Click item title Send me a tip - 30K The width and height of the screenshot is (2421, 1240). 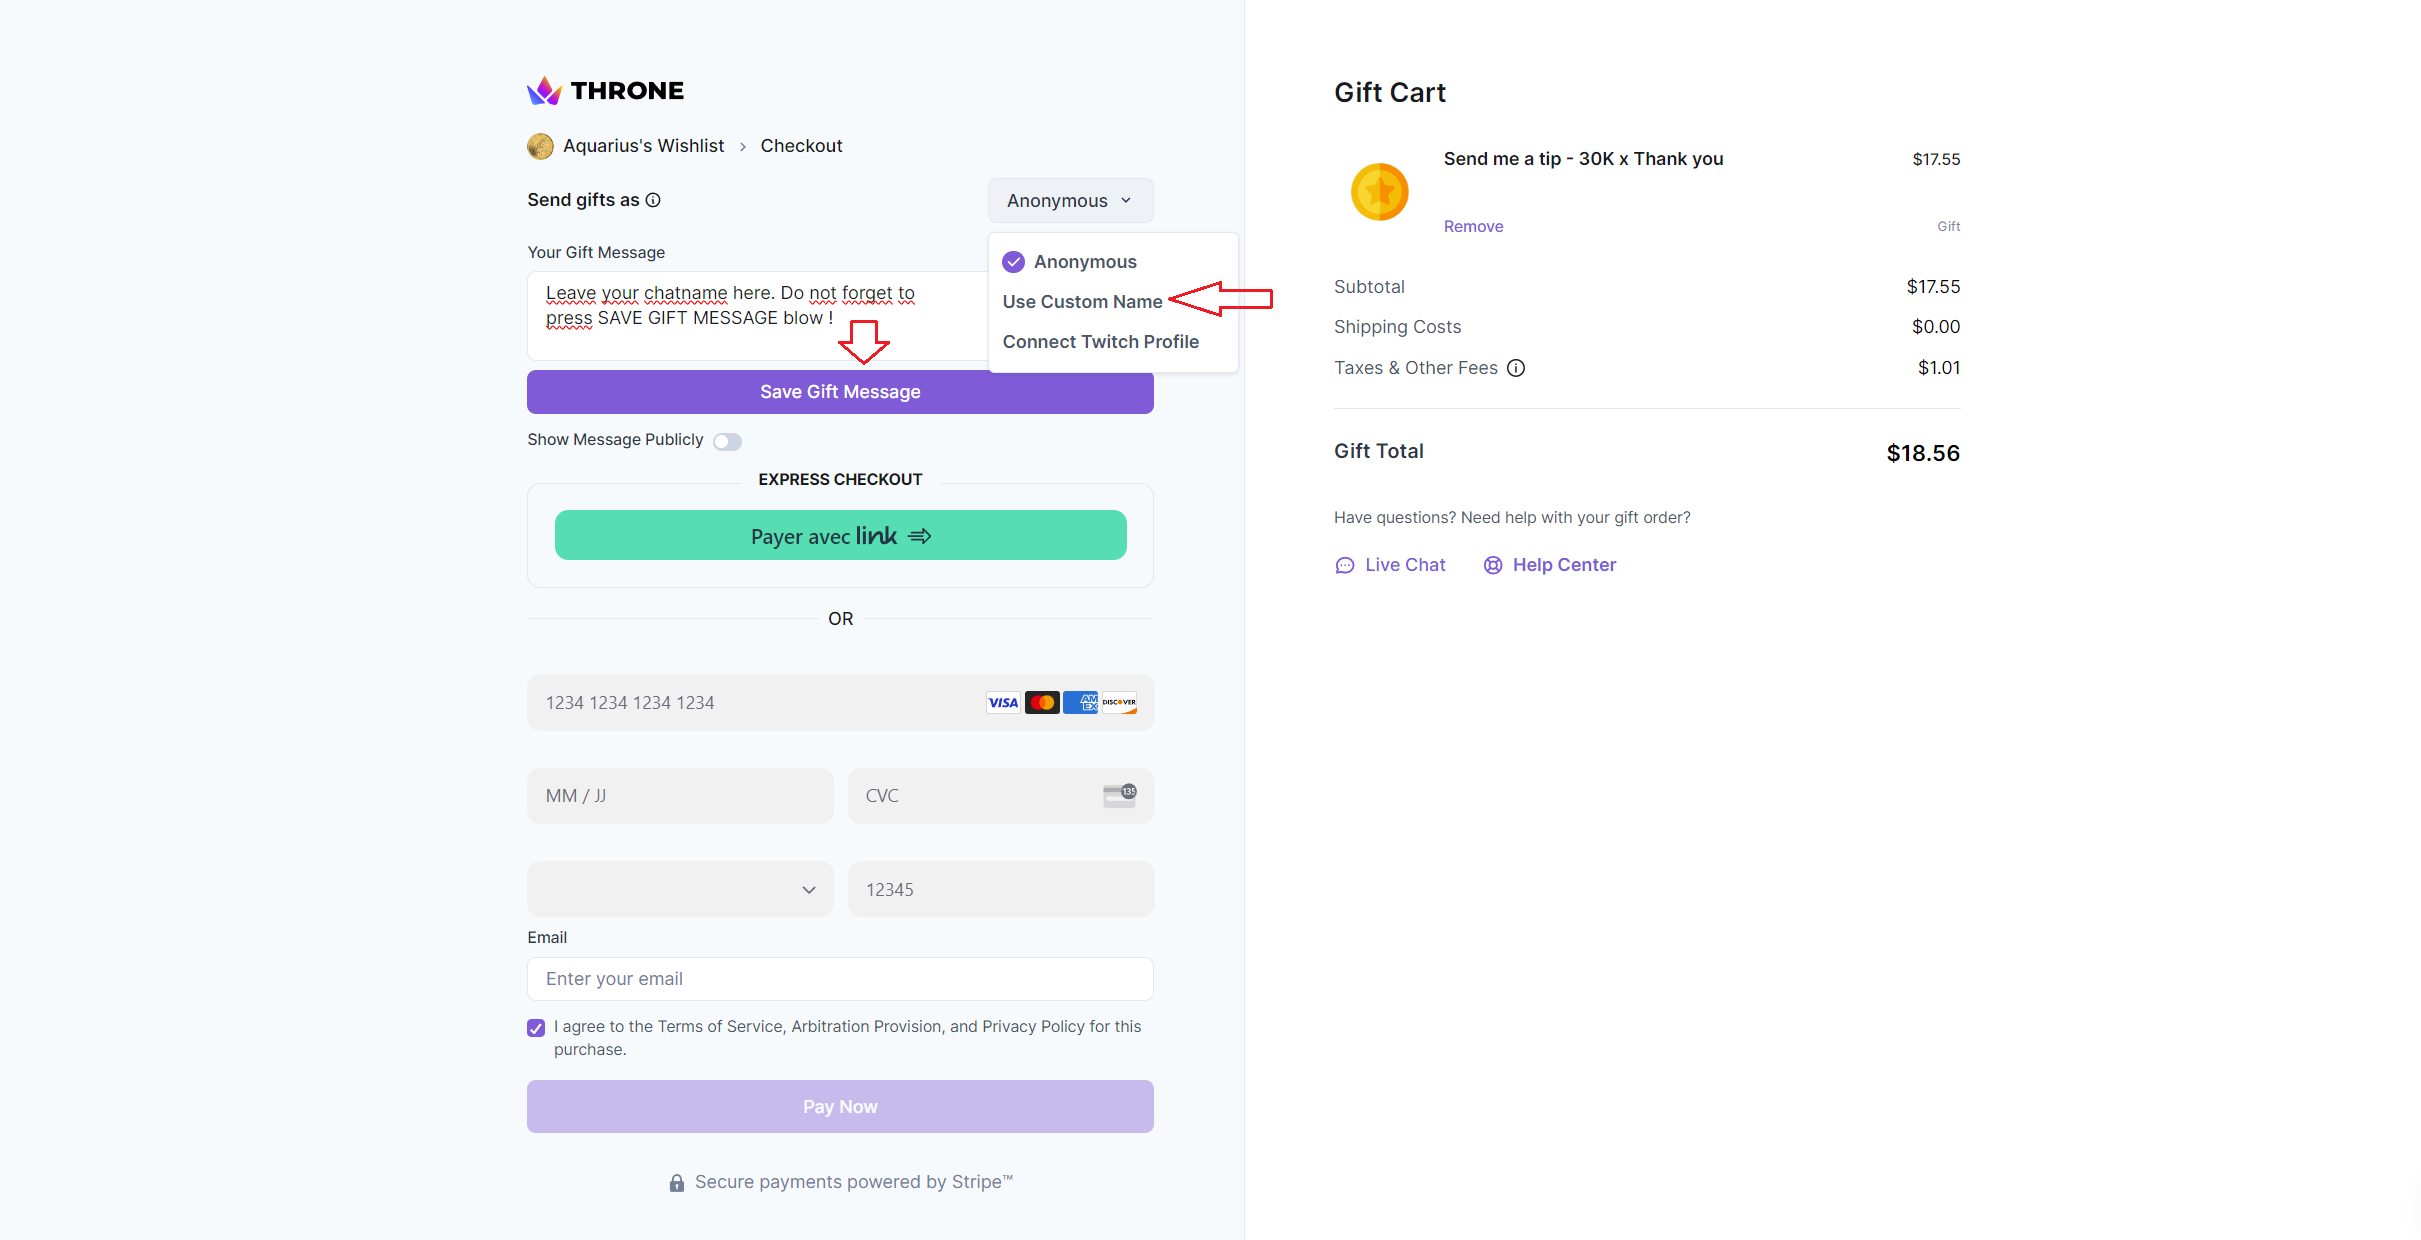1583,159
